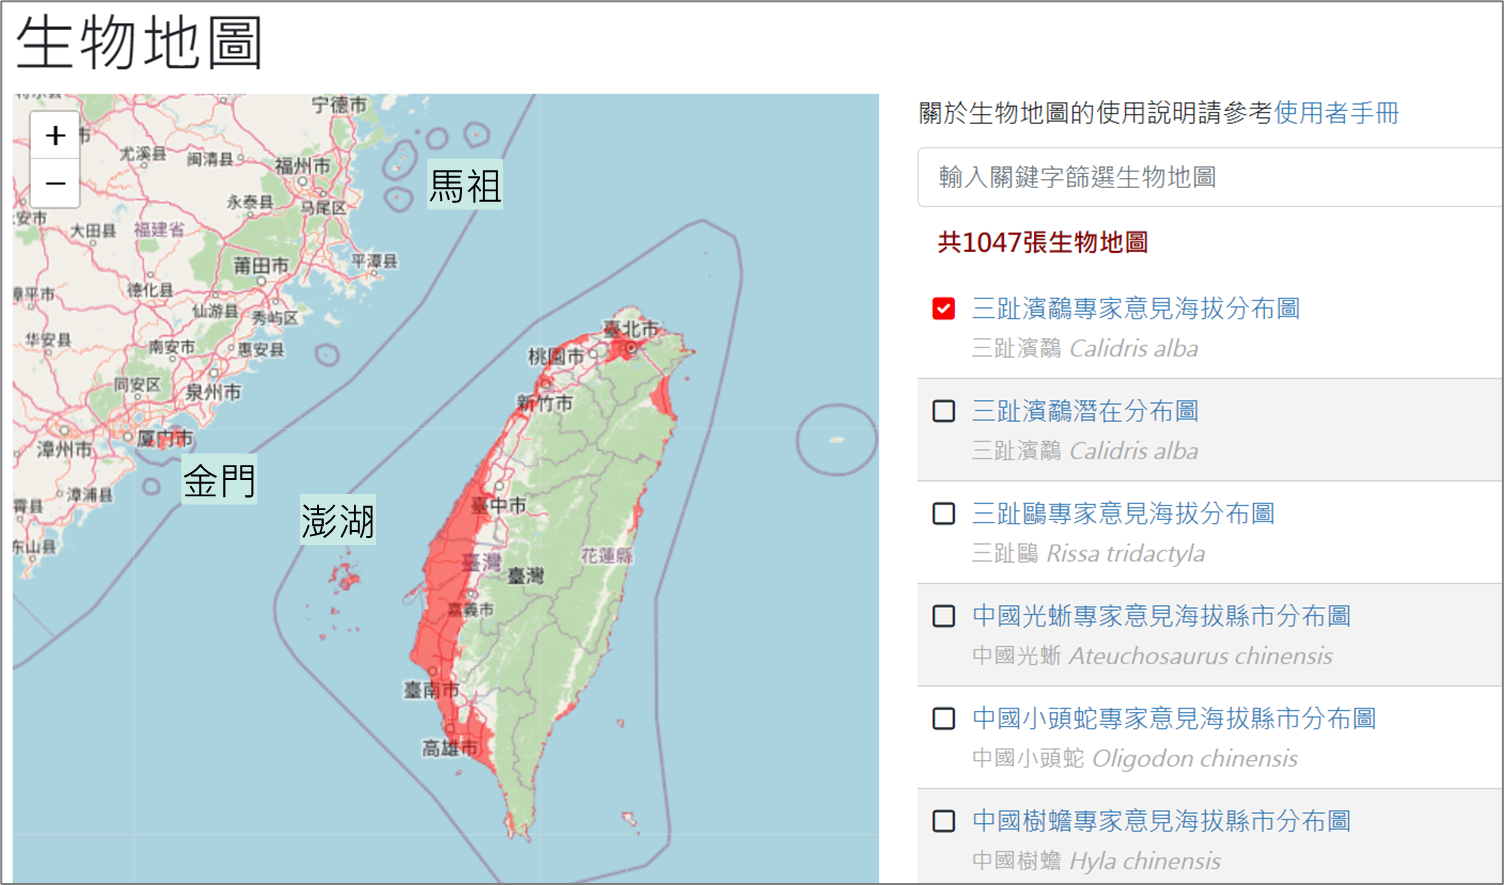Click the Rissa tridactyla scientific name
The width and height of the screenshot is (1504, 885).
click(x=1126, y=553)
